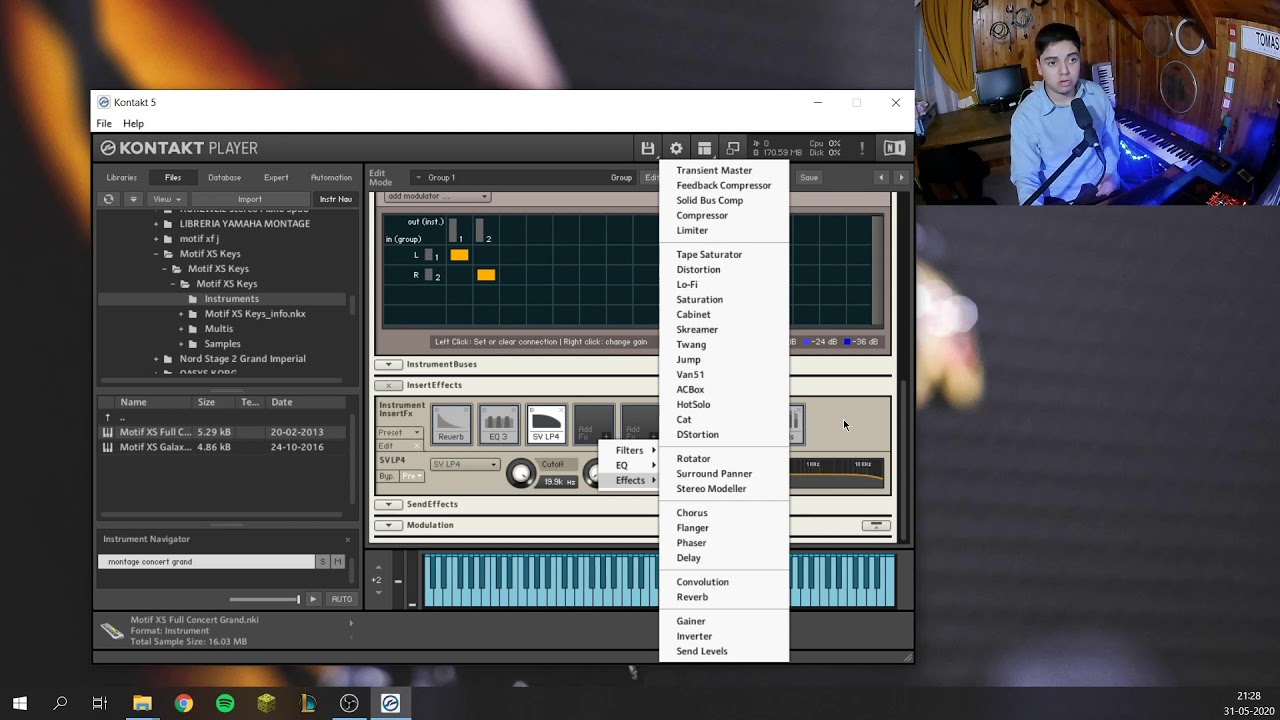Click the browser refresh icon
The image size is (1280, 720).
click(108, 199)
